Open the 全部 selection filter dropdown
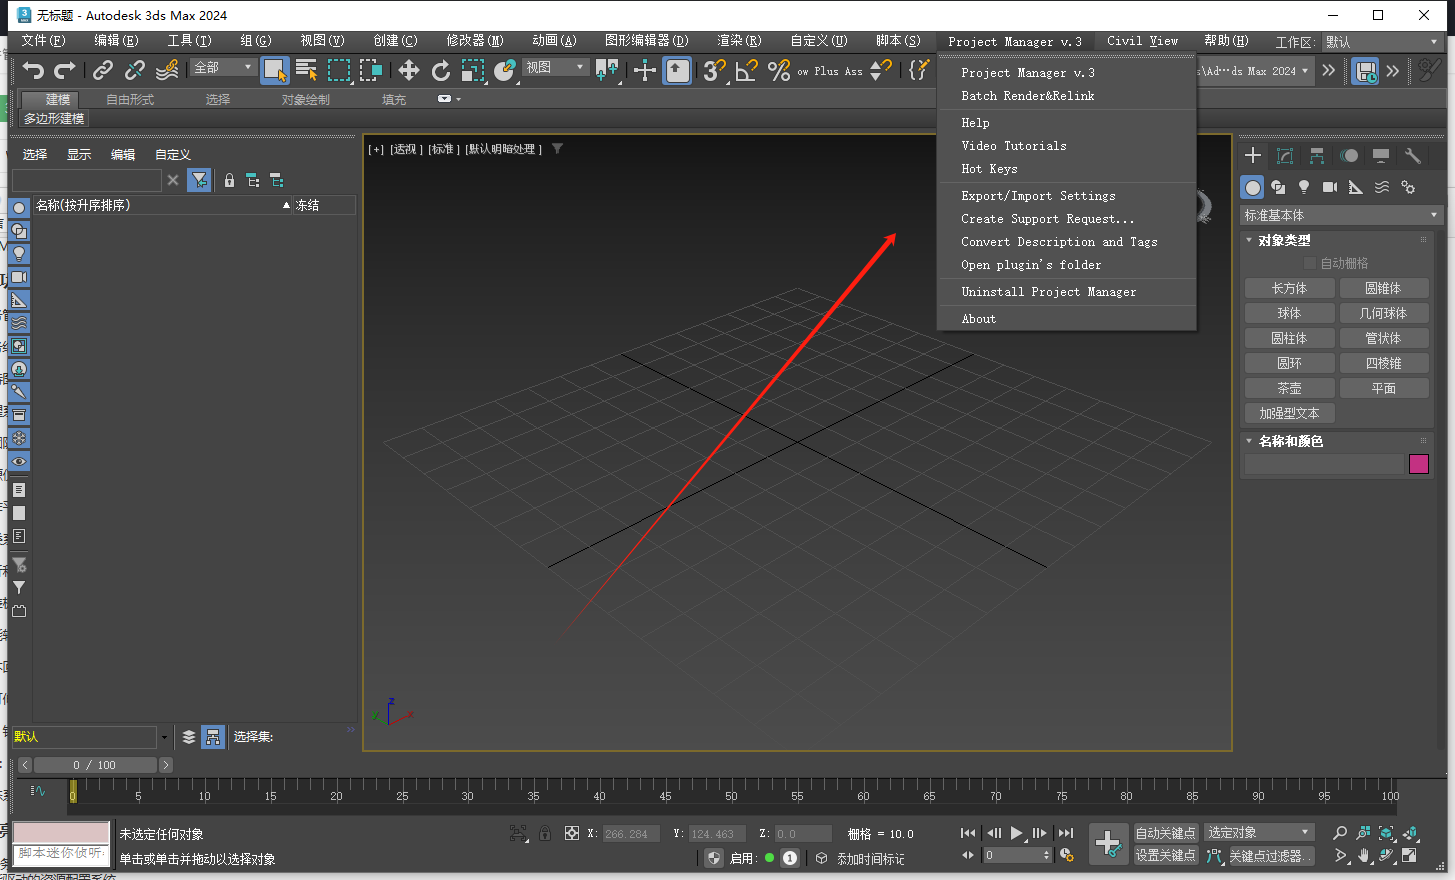The image size is (1455, 880). (223, 67)
